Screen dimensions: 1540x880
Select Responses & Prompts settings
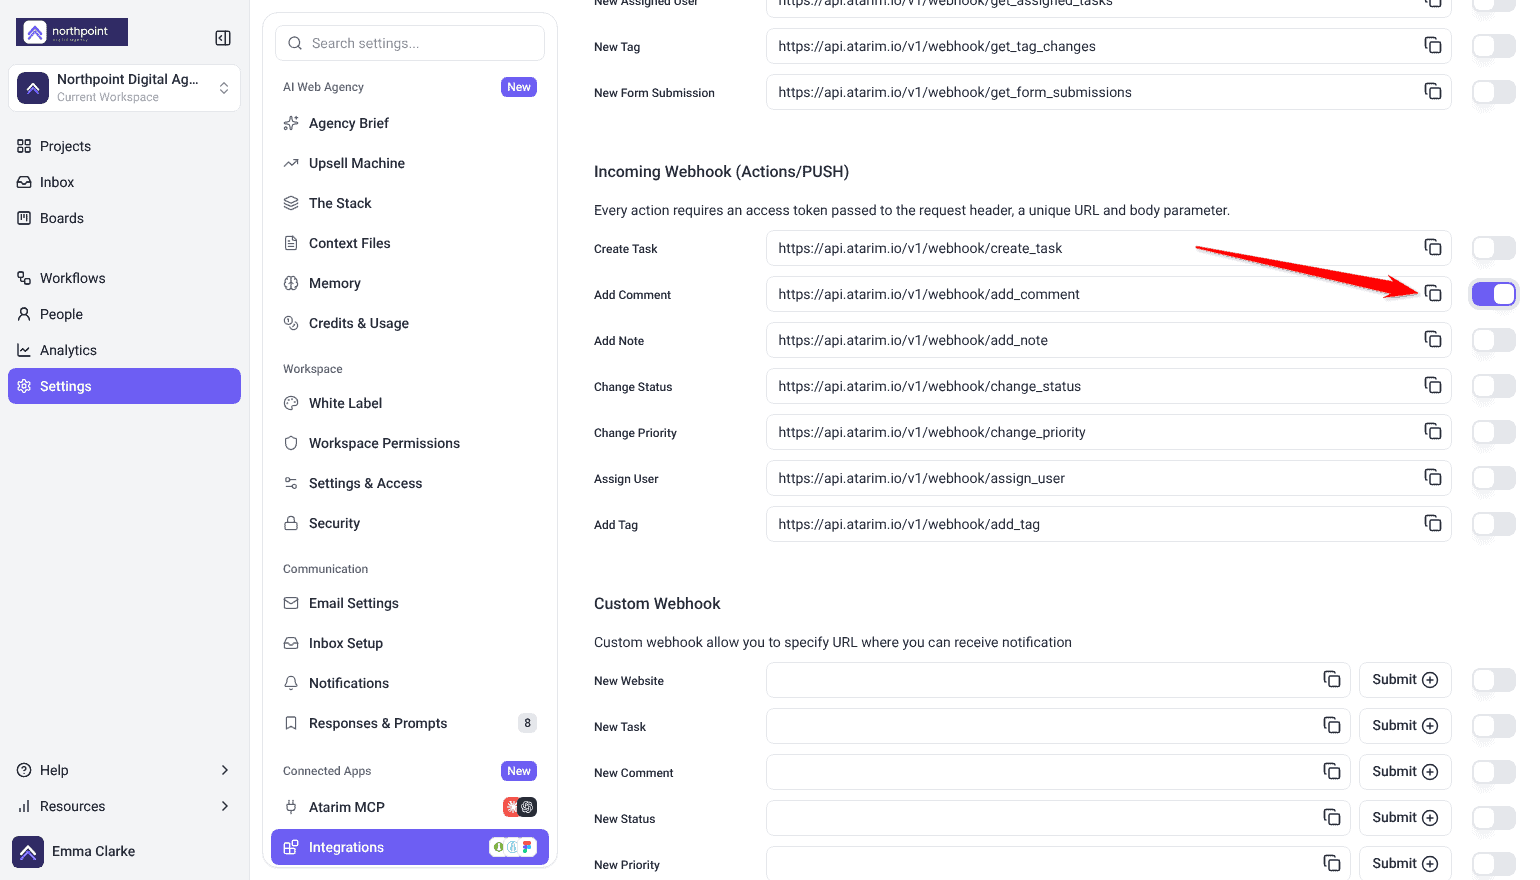[410, 723]
